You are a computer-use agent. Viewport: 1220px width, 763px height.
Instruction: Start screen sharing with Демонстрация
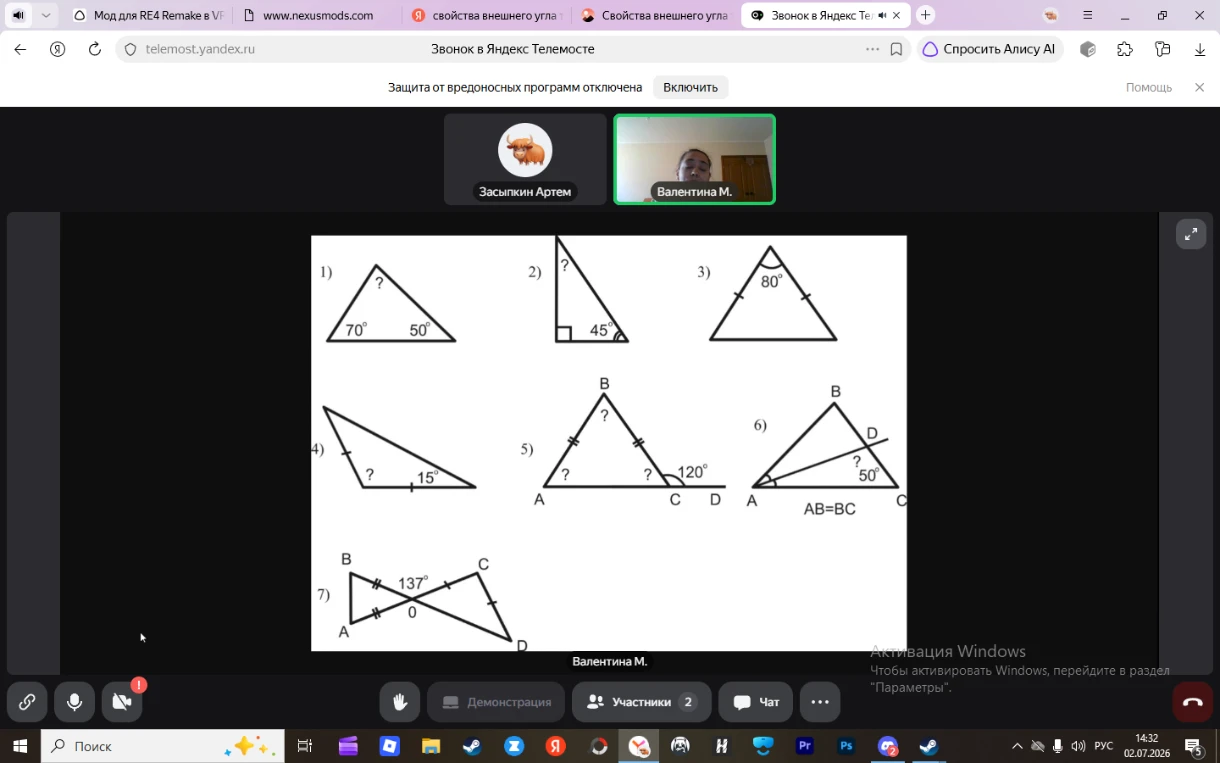(496, 702)
